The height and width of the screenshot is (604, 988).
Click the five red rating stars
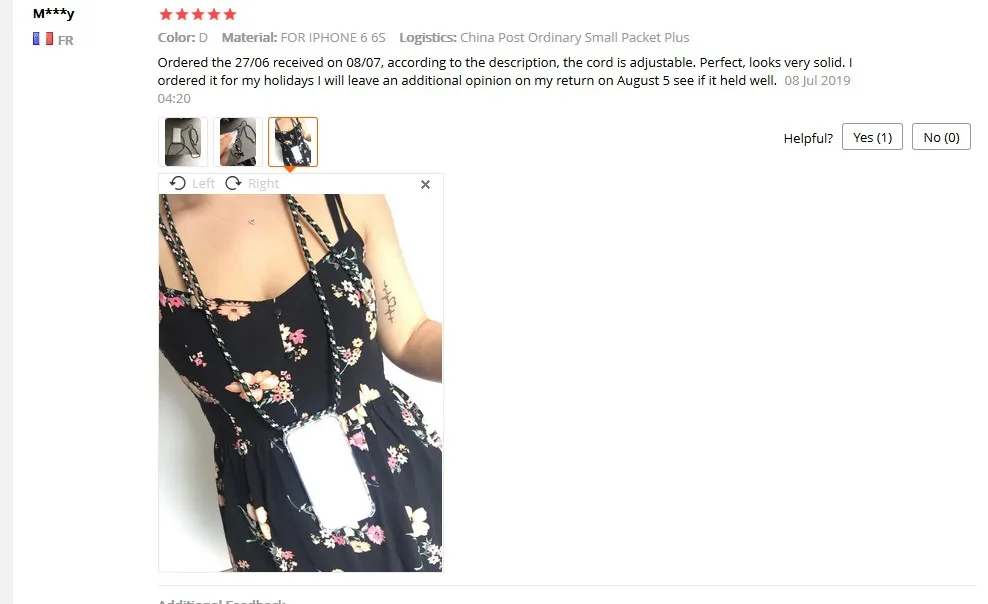pos(198,14)
